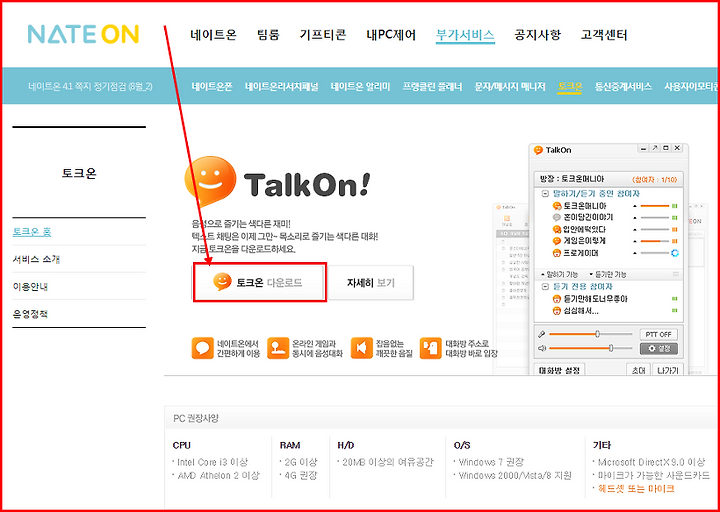
Task: Click the 자세히 보기 button
Action: click(371, 282)
